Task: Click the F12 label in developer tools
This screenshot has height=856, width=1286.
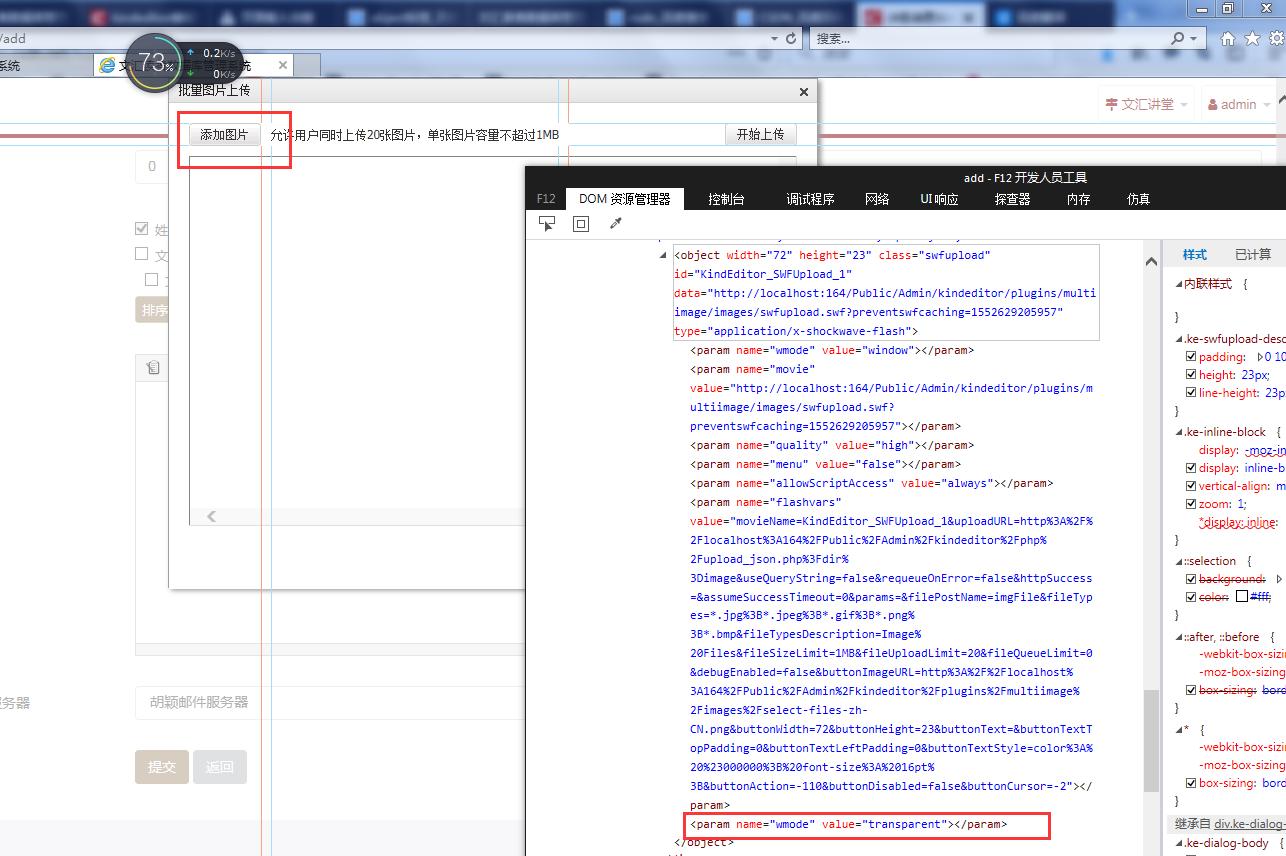Action: pyautogui.click(x=545, y=199)
